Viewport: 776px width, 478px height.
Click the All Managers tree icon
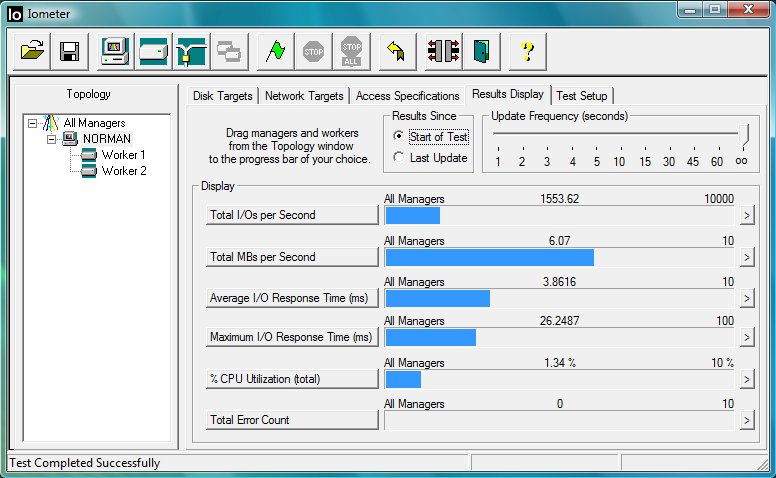coord(51,123)
